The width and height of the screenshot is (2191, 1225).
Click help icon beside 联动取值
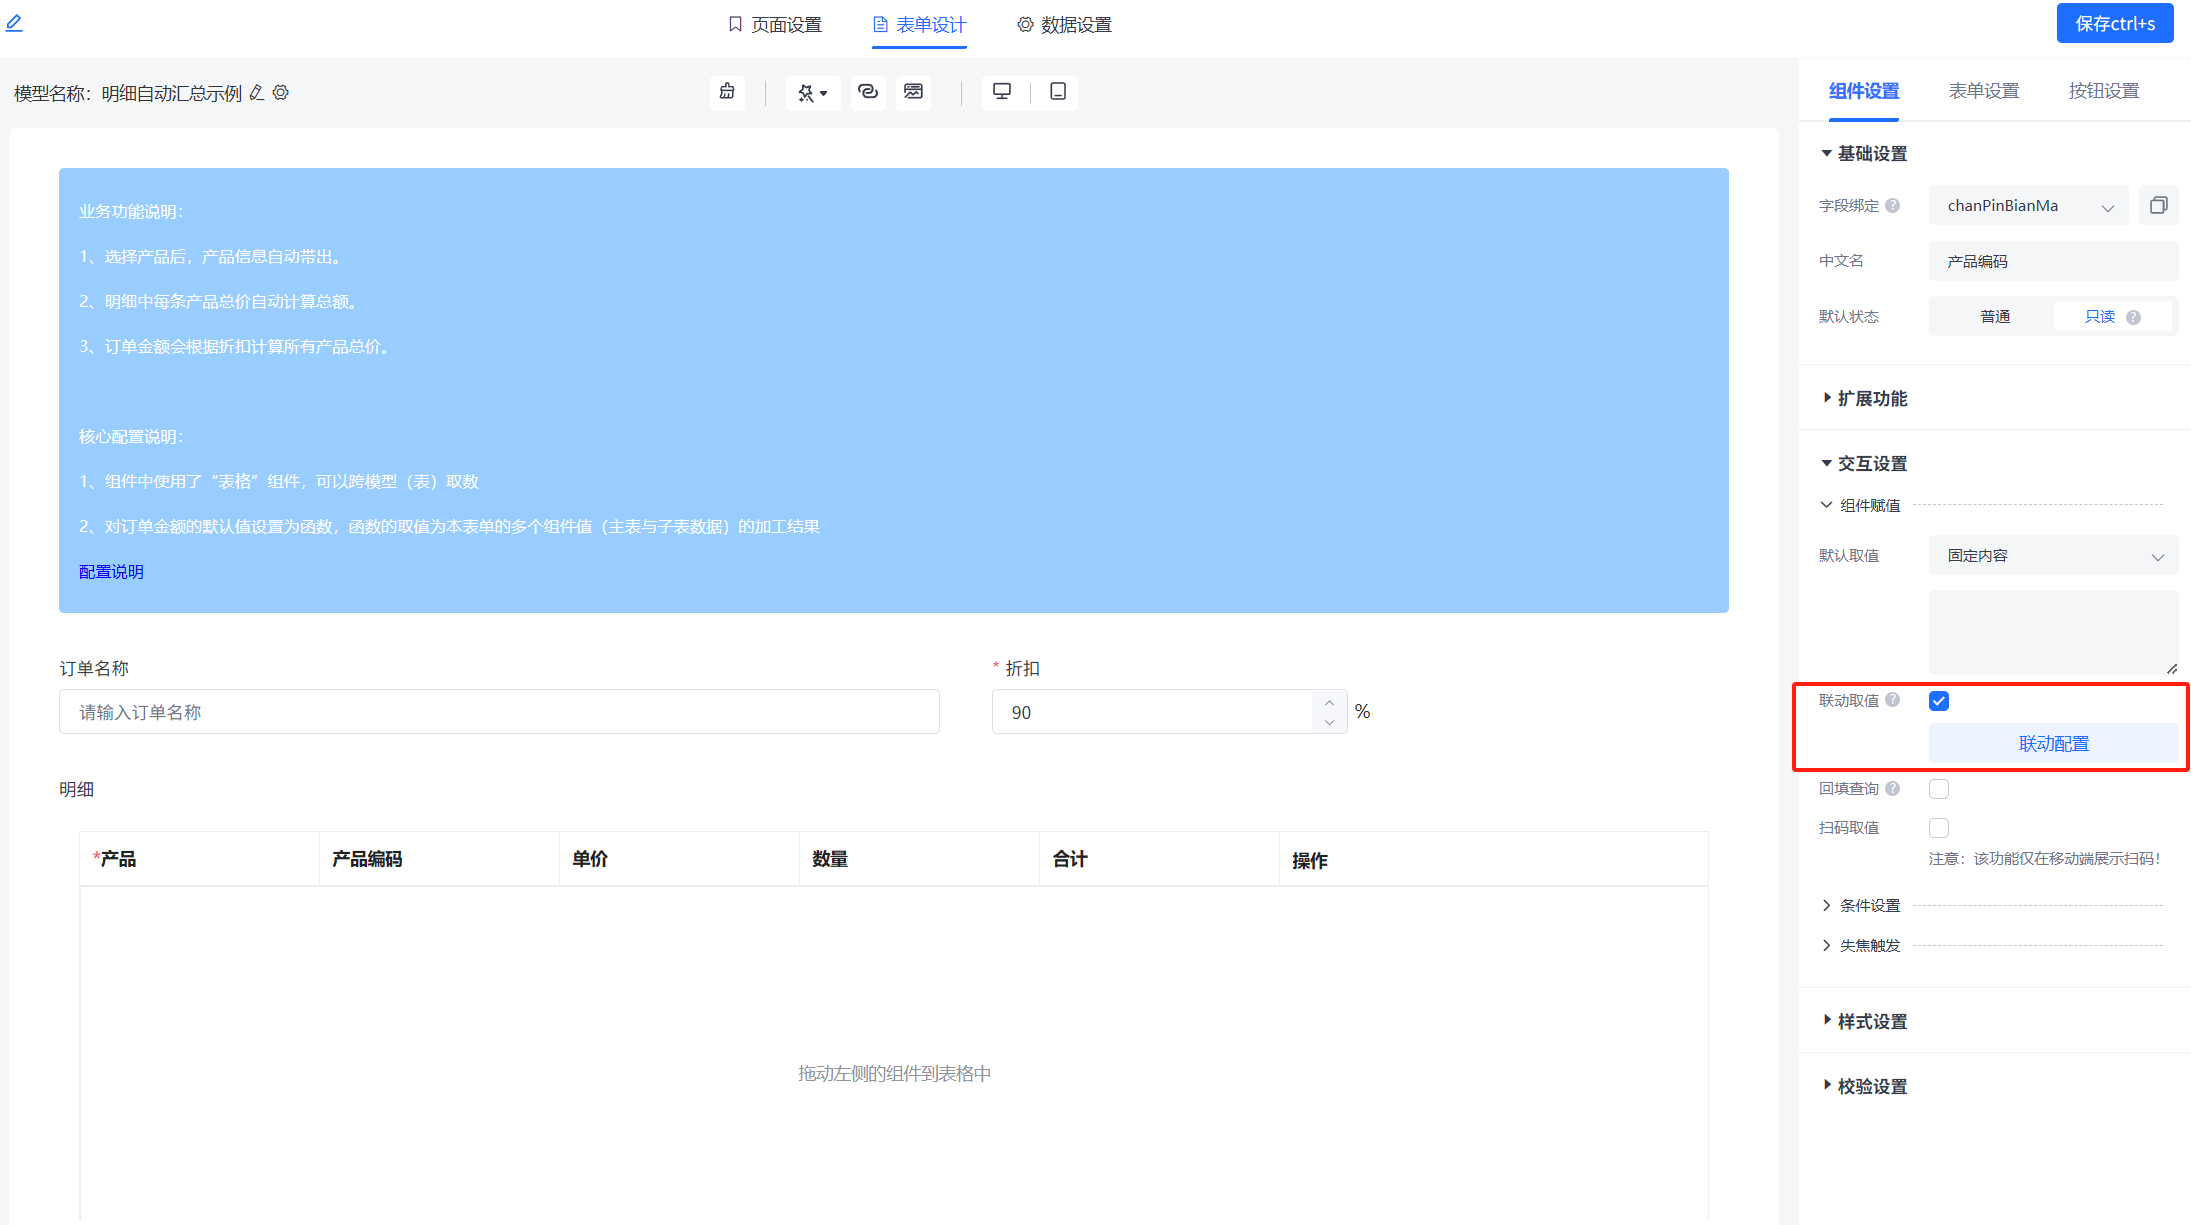tap(1892, 700)
